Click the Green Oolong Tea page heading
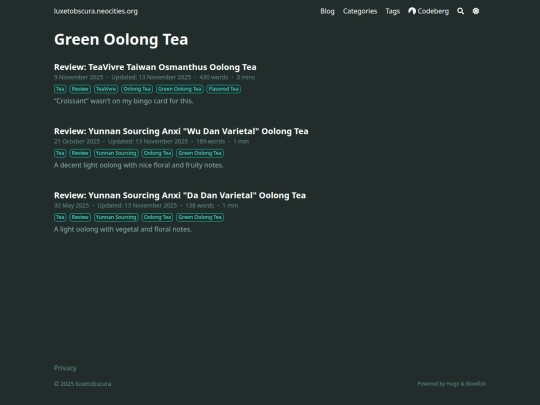540x405 pixels. [x=121, y=40]
